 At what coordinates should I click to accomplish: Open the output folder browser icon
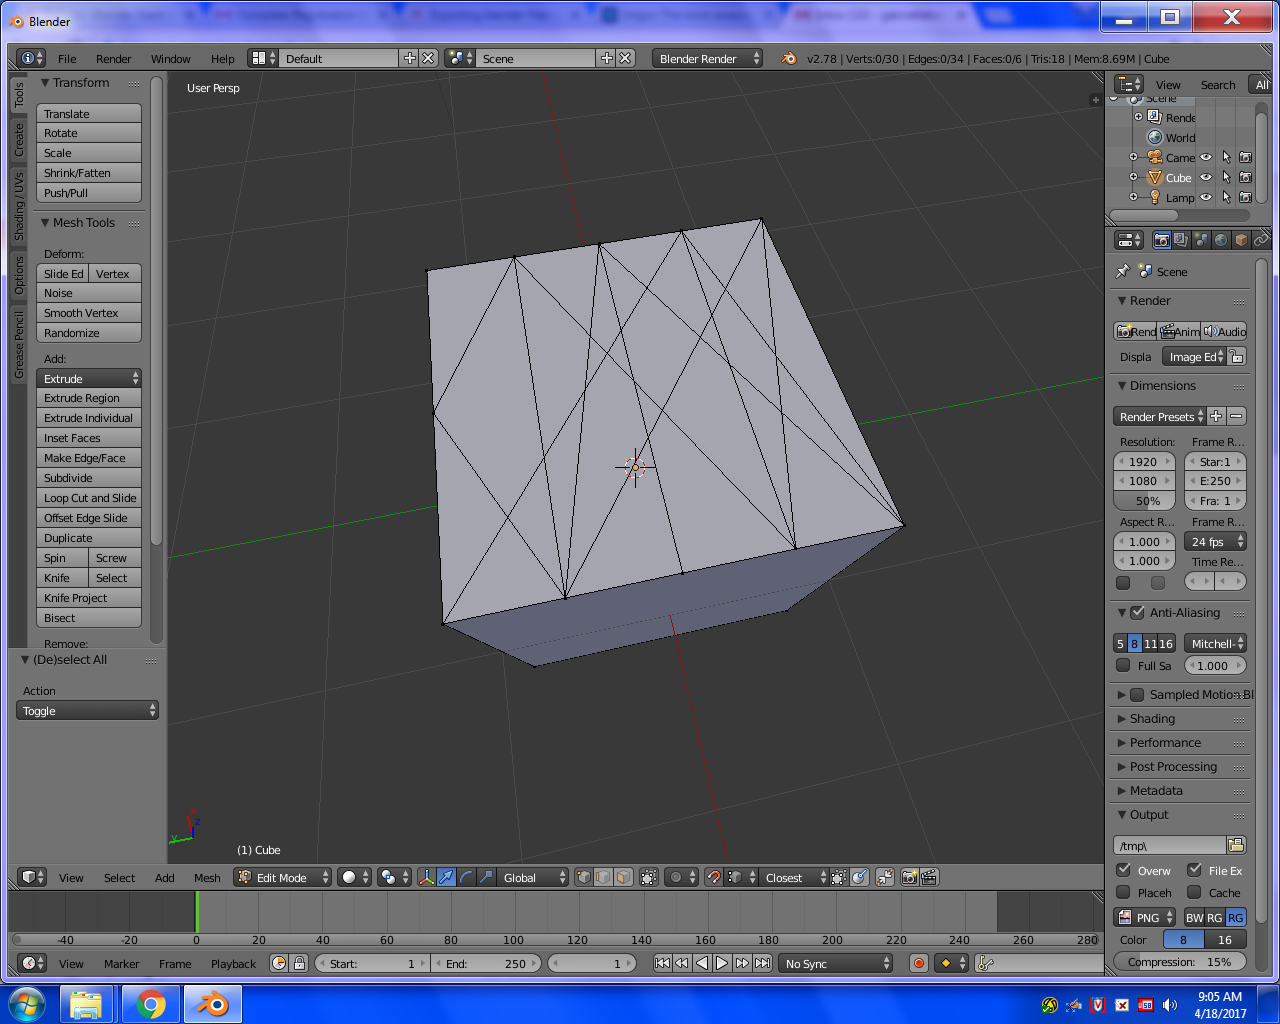[x=1236, y=845]
